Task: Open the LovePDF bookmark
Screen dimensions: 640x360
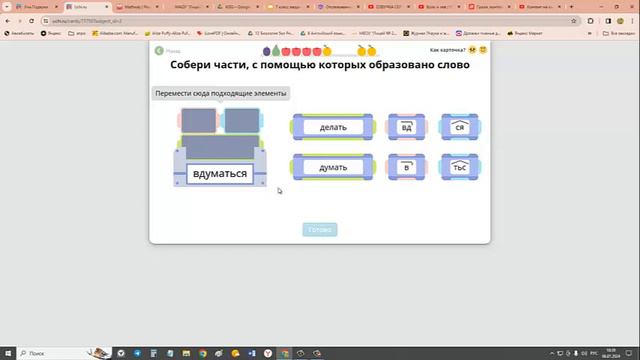Action: pyautogui.click(x=219, y=33)
